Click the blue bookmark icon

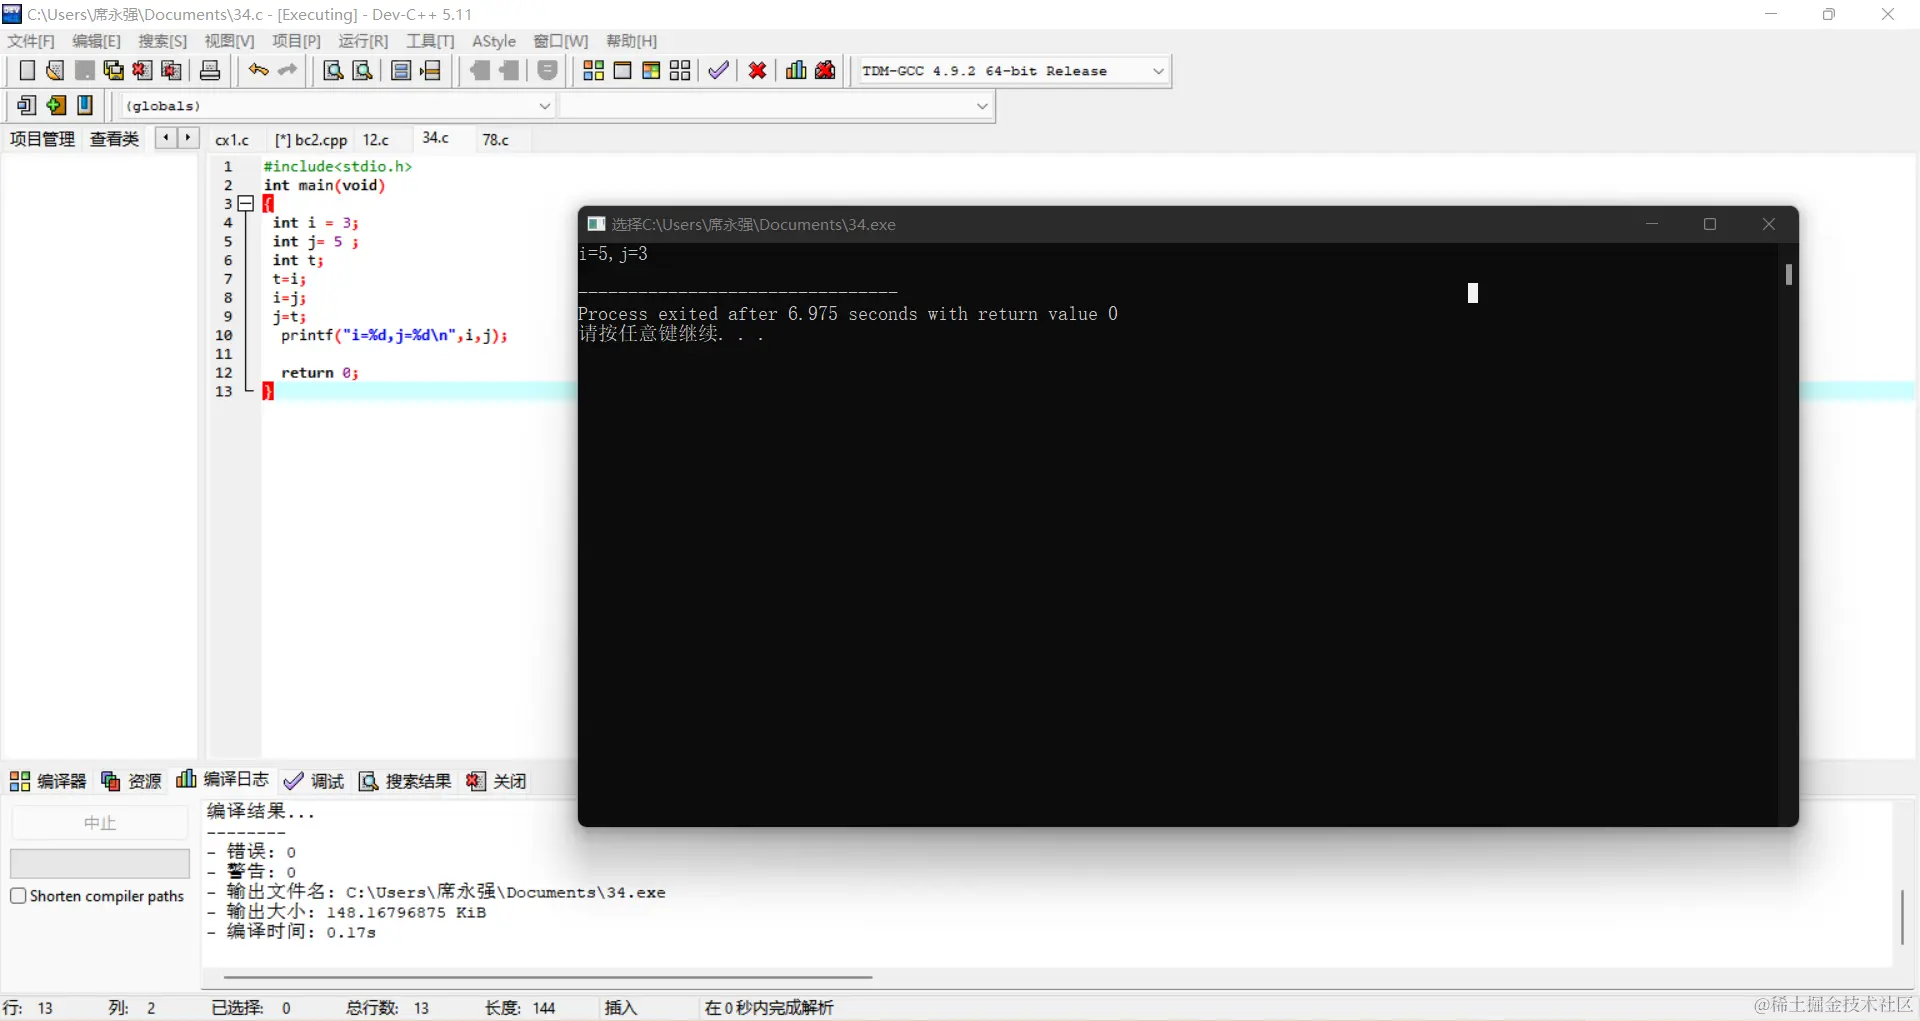tap(85, 105)
